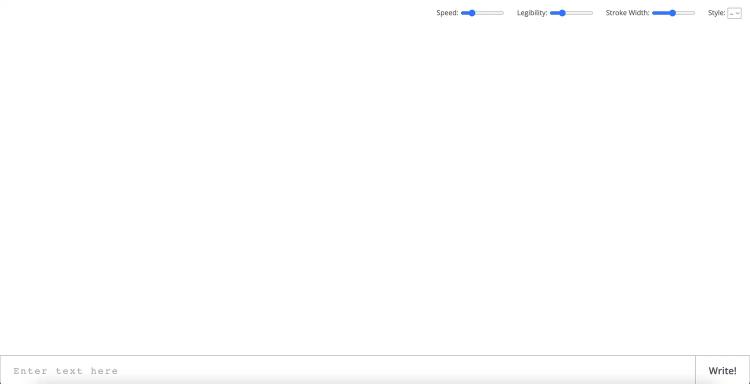Adjust the Legibility slider
This screenshot has width=750, height=384.
571,13
